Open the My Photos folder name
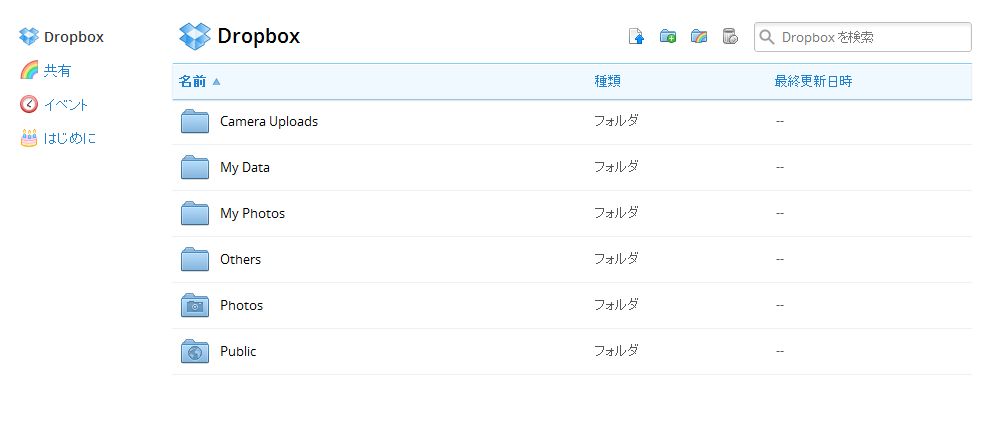 point(252,213)
